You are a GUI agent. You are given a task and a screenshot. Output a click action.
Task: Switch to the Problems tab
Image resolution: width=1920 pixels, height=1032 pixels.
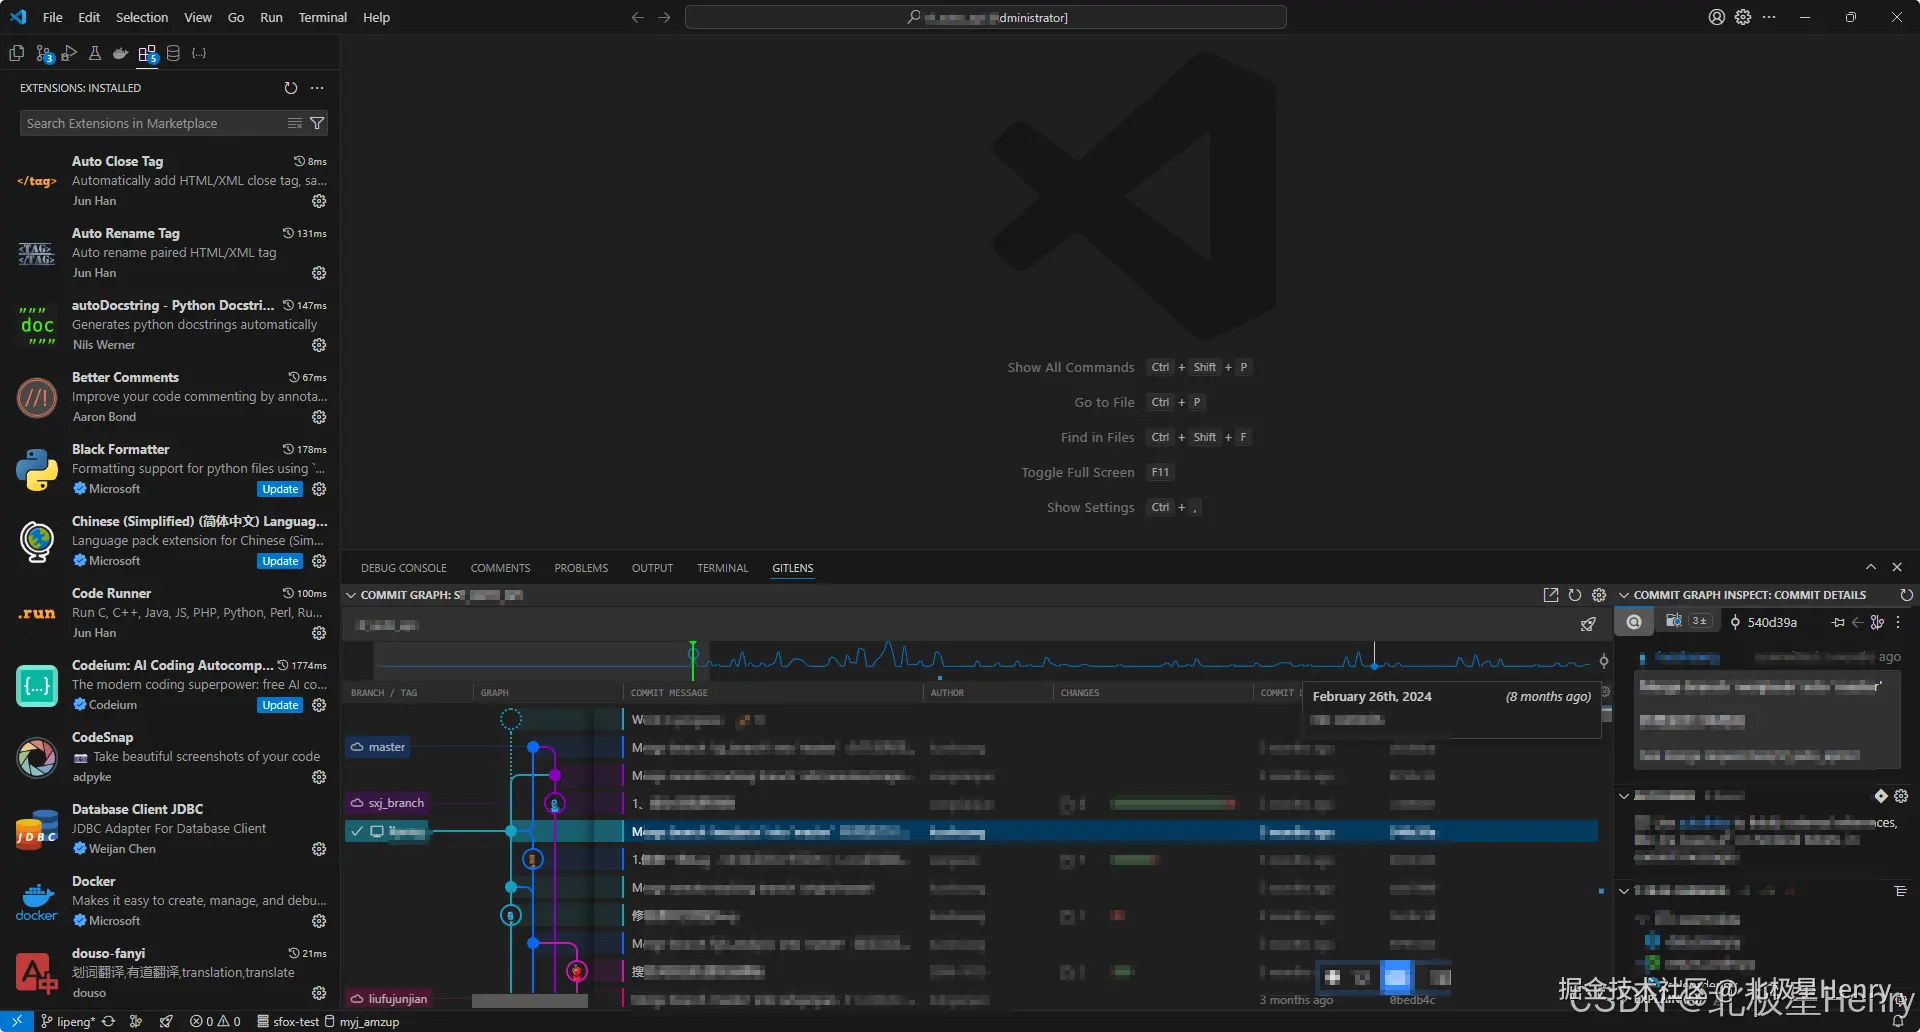point(581,568)
